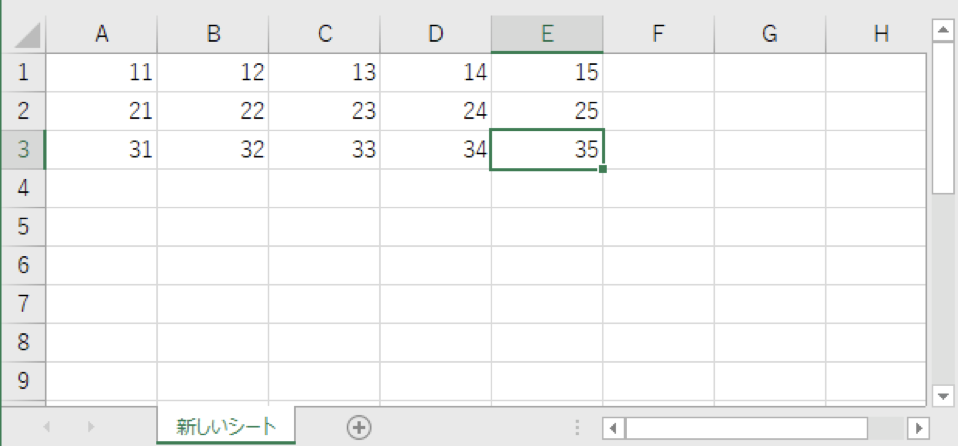Click empty cell A4
The width and height of the screenshot is (958, 446).
(101, 188)
